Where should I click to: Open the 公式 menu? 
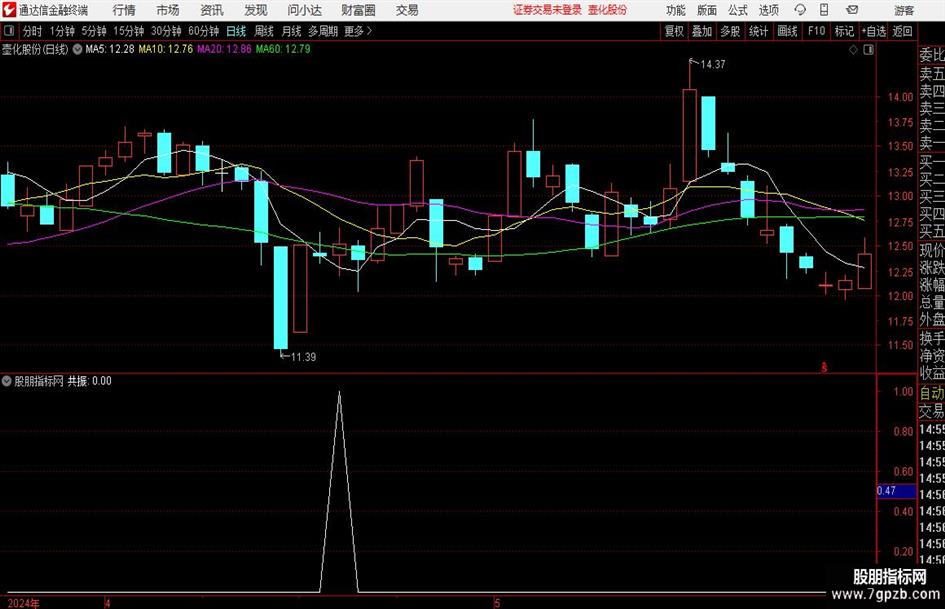[x=738, y=10]
